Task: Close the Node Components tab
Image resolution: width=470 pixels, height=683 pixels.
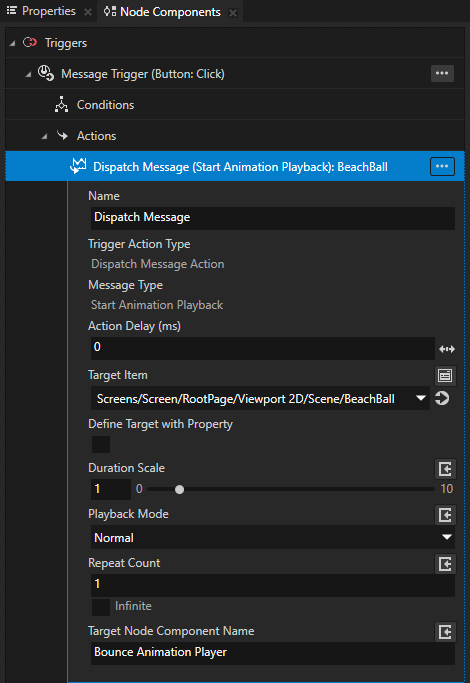Action: (x=233, y=13)
